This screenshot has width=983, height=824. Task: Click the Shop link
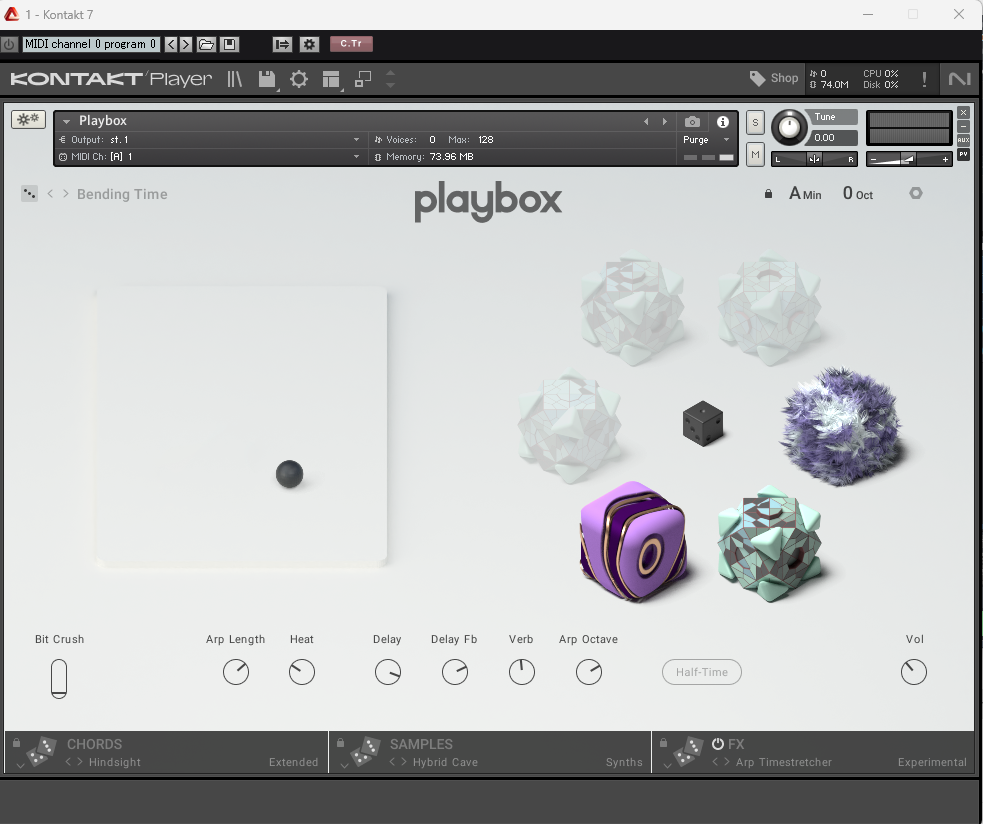click(x=784, y=78)
